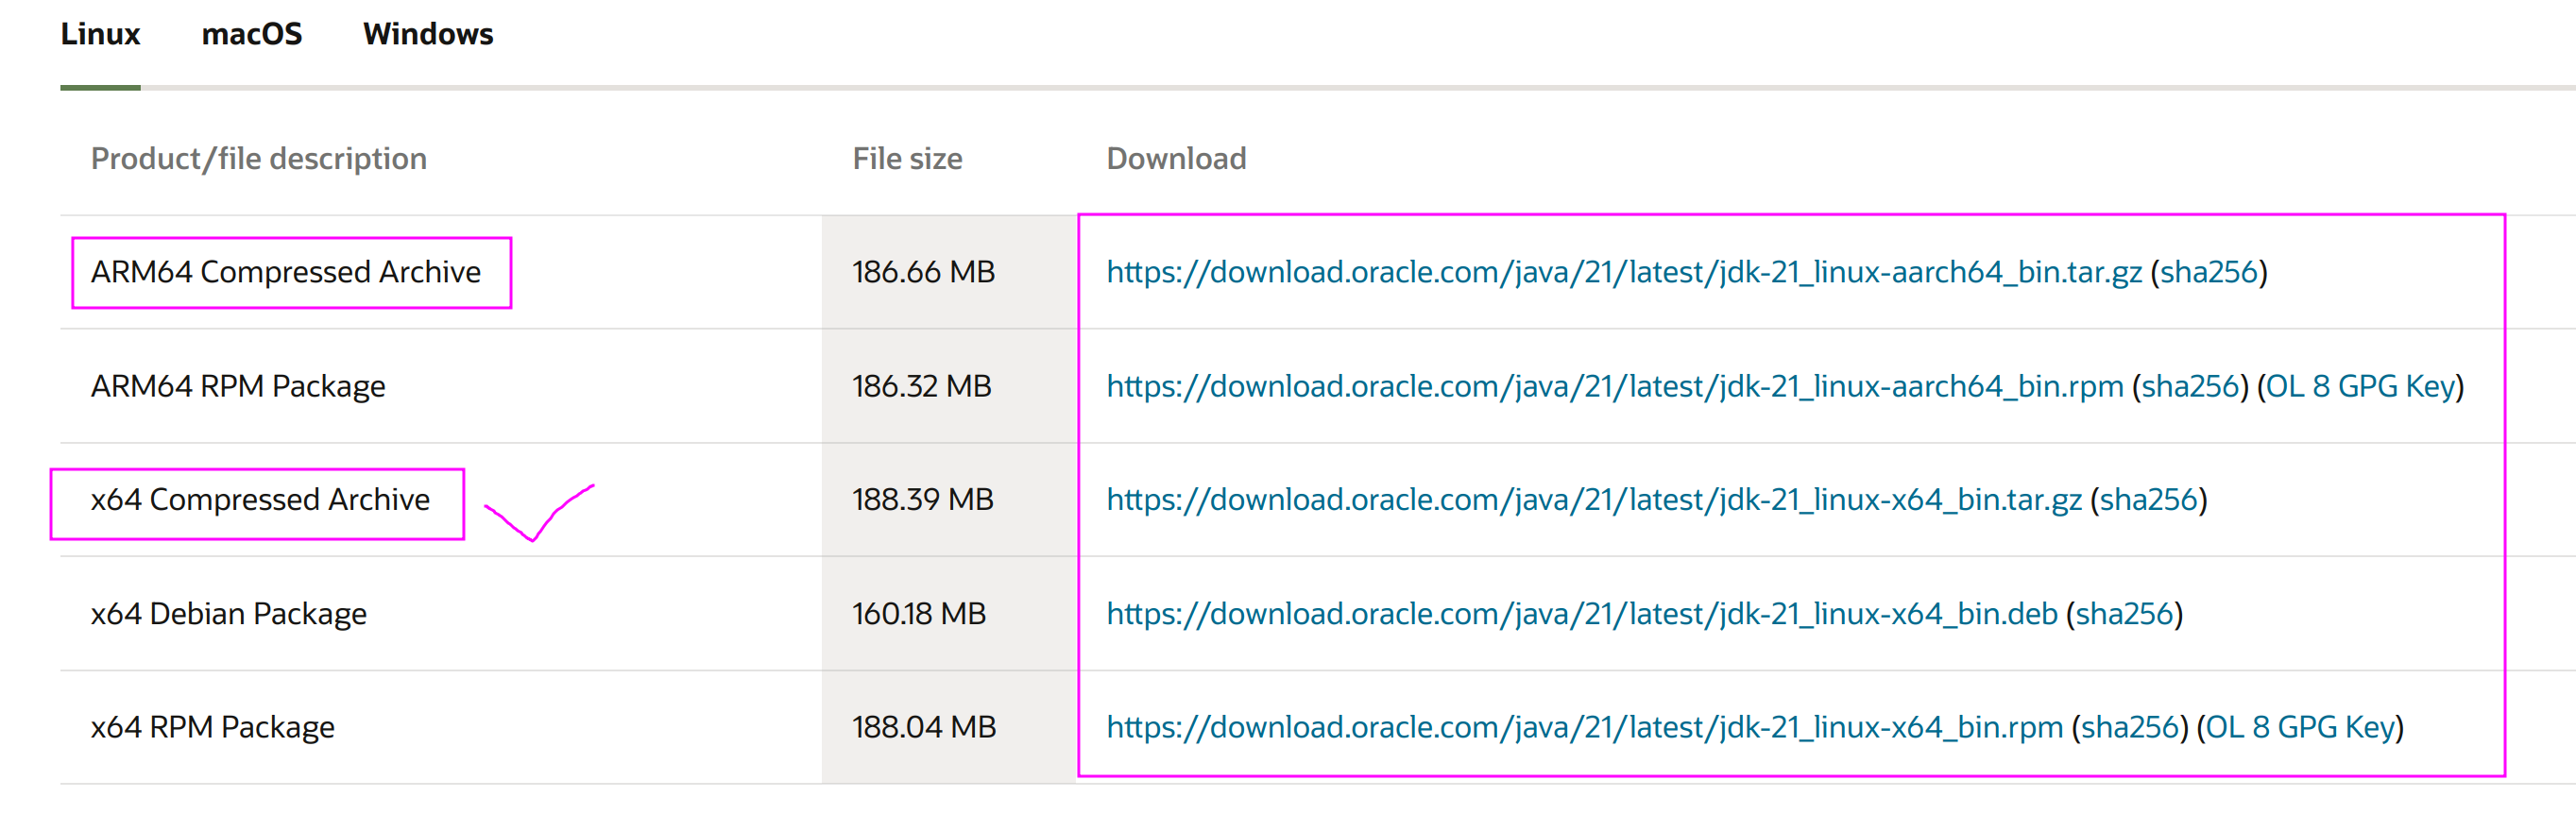Viewport: 2576px width, 831px height.
Task: Click the 'Product/file description' column header
Action: tap(259, 159)
